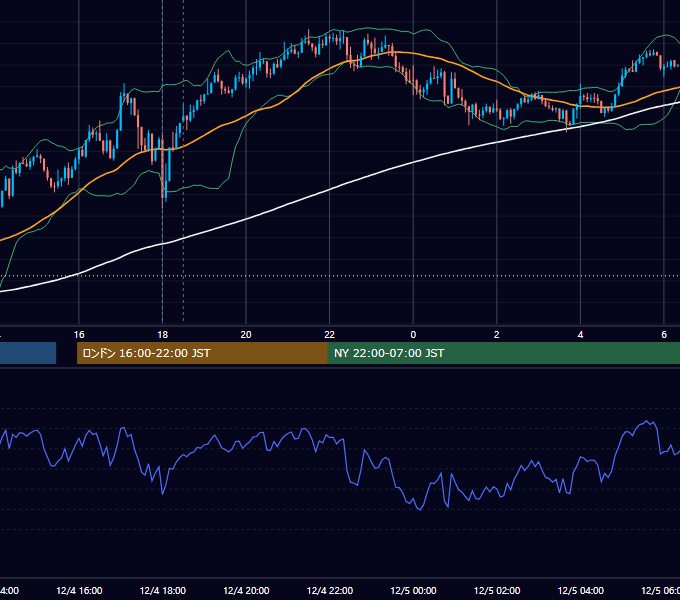Click the 0 hour axis label

pos(413,335)
